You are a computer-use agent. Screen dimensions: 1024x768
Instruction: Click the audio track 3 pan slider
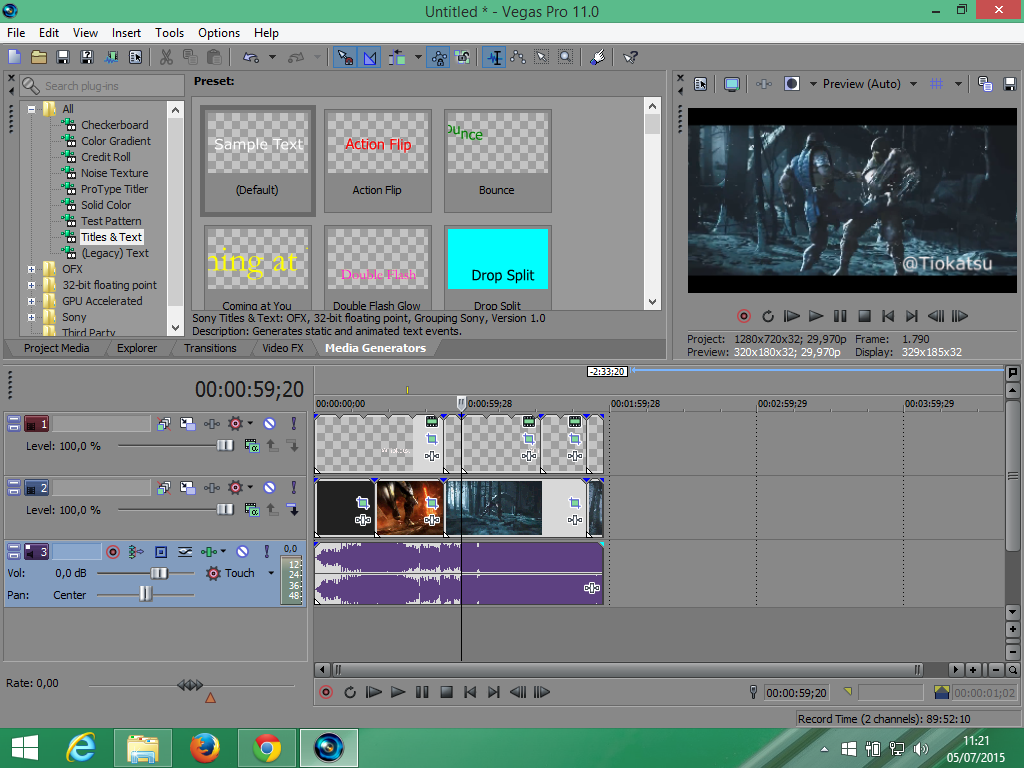pos(145,595)
